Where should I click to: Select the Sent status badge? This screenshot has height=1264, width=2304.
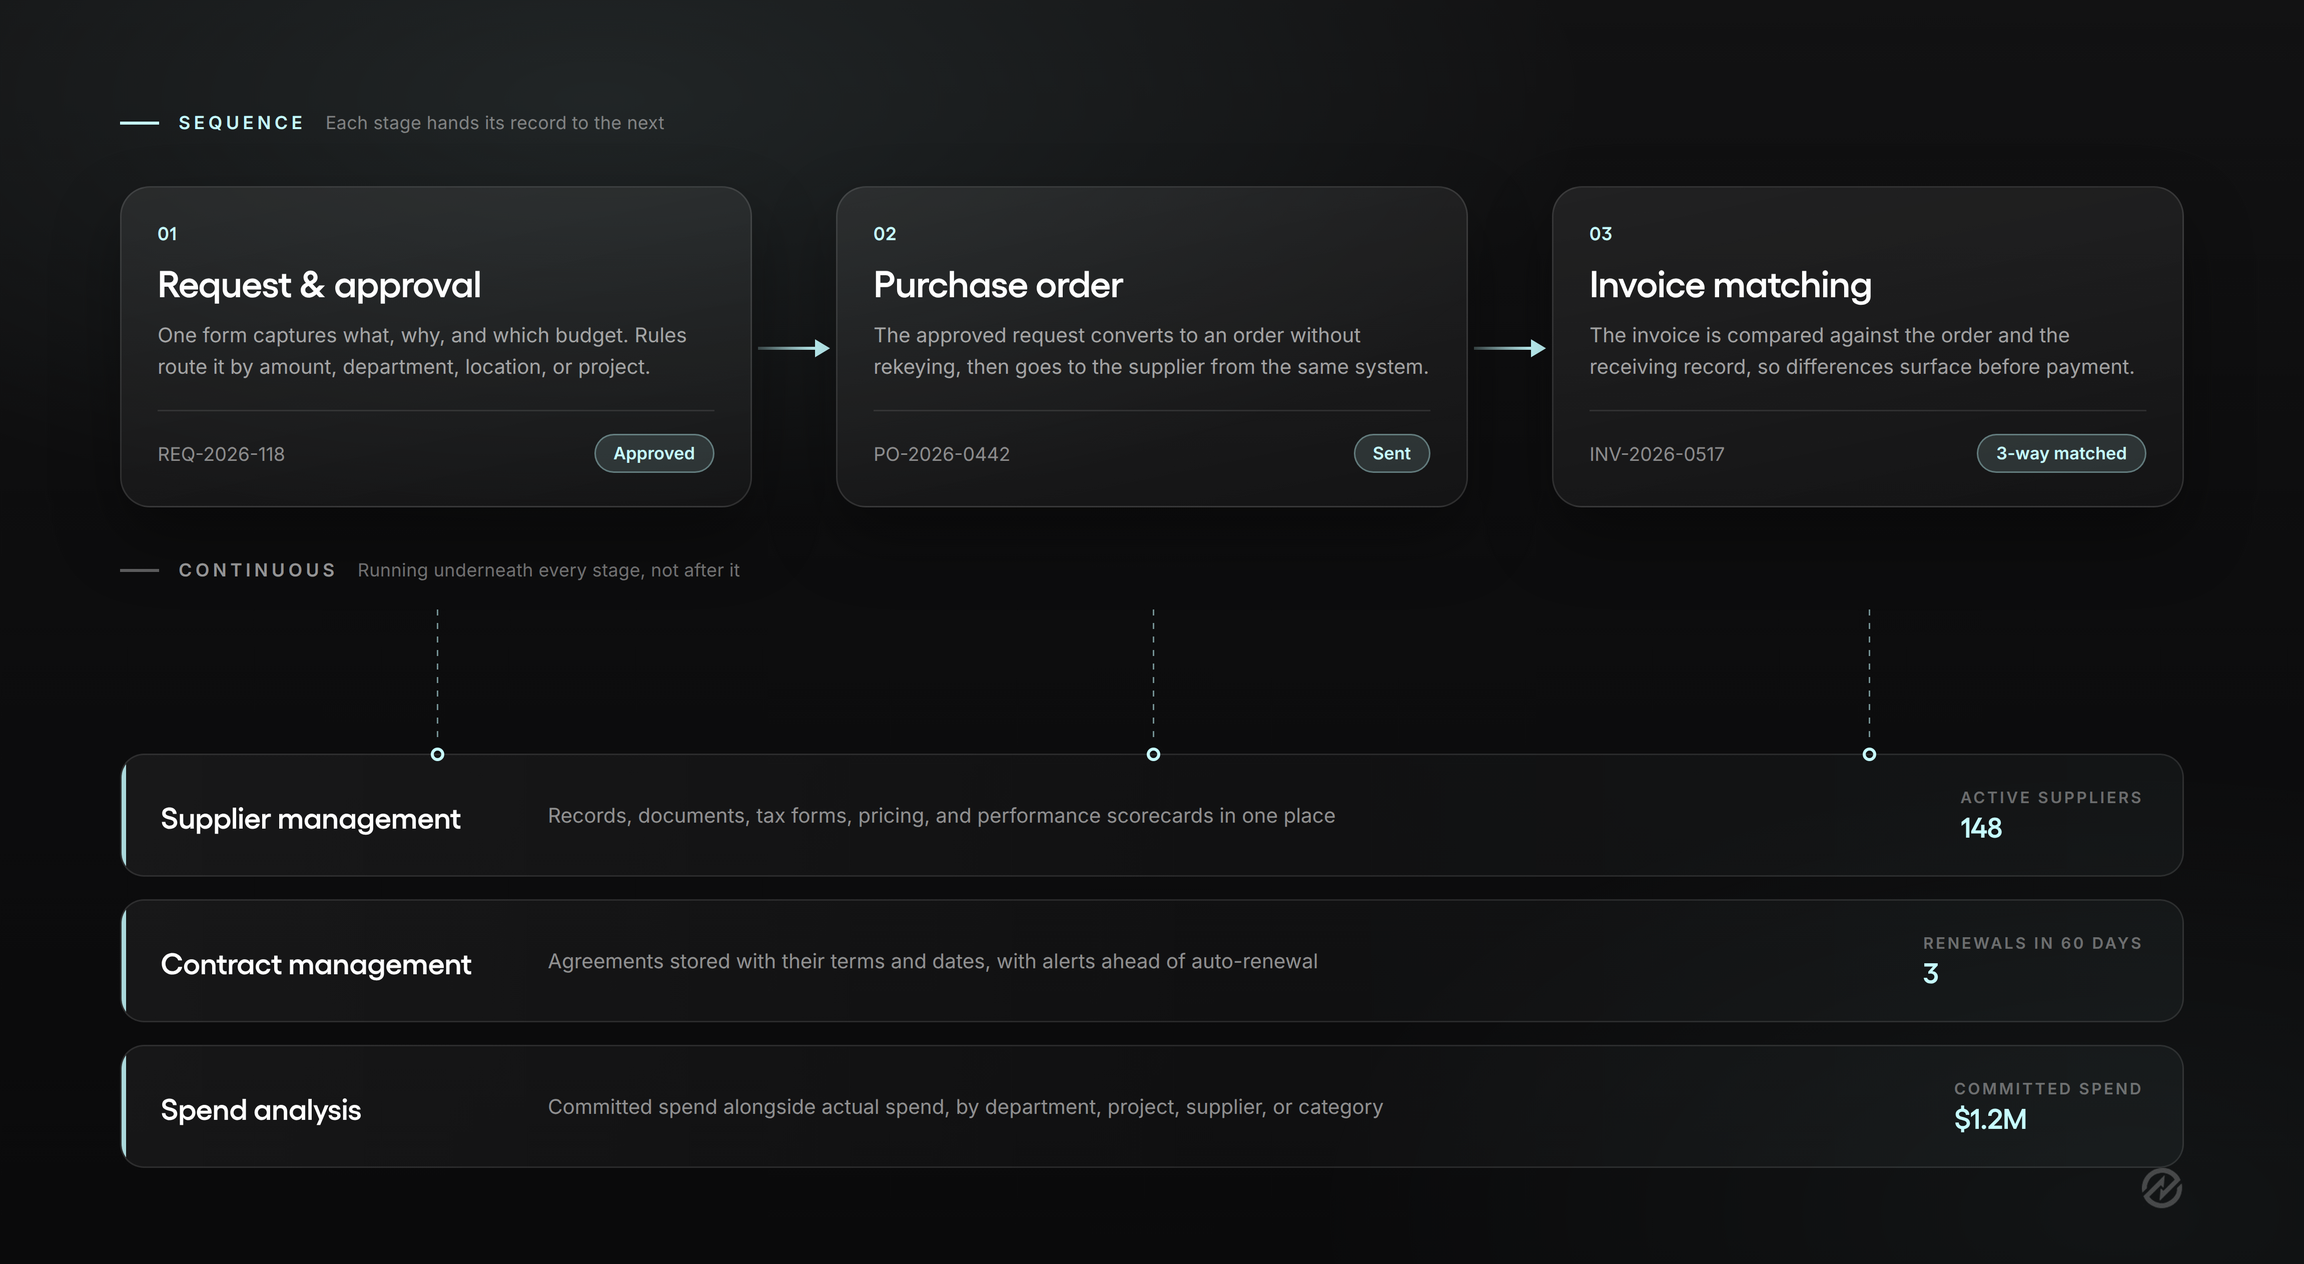pos(1391,453)
